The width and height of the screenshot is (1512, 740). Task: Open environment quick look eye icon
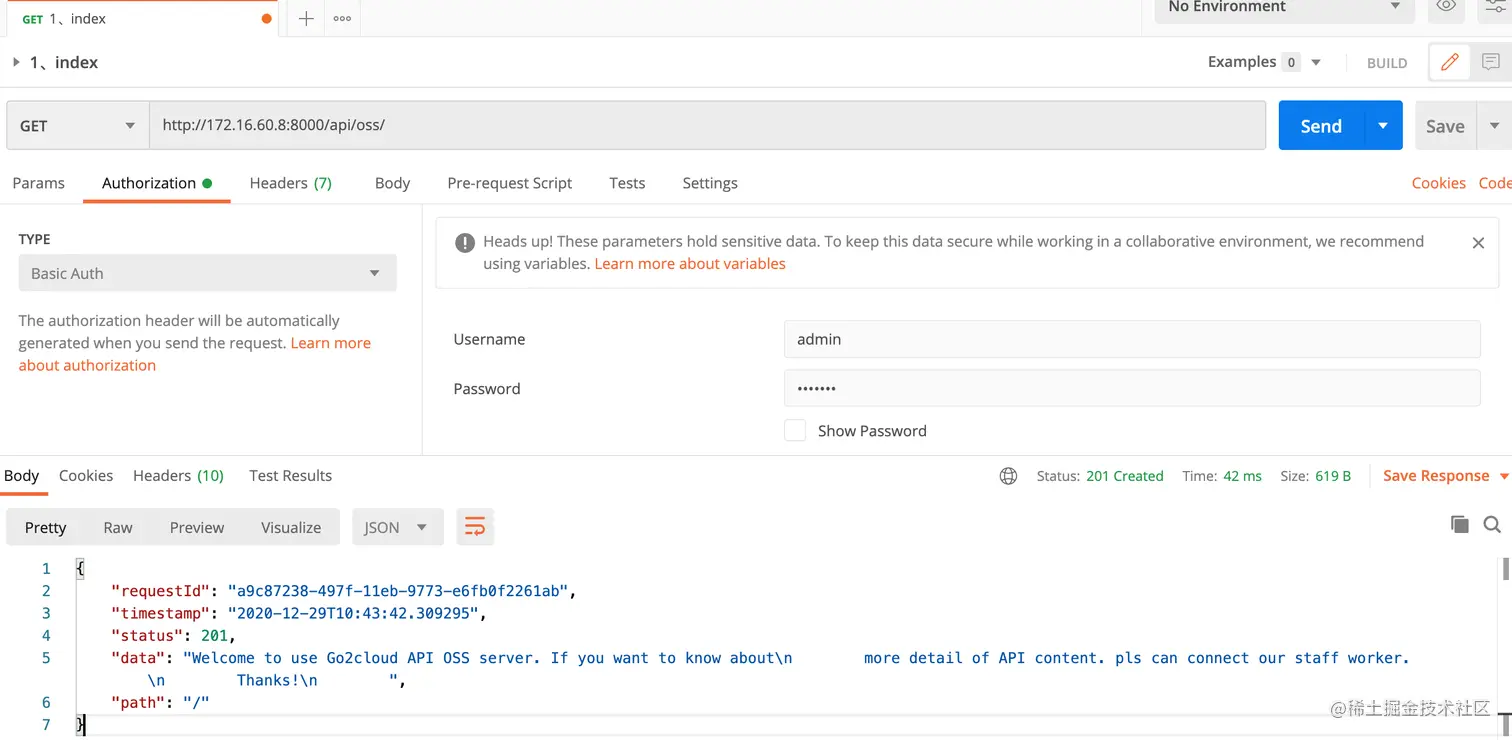coord(1446,6)
